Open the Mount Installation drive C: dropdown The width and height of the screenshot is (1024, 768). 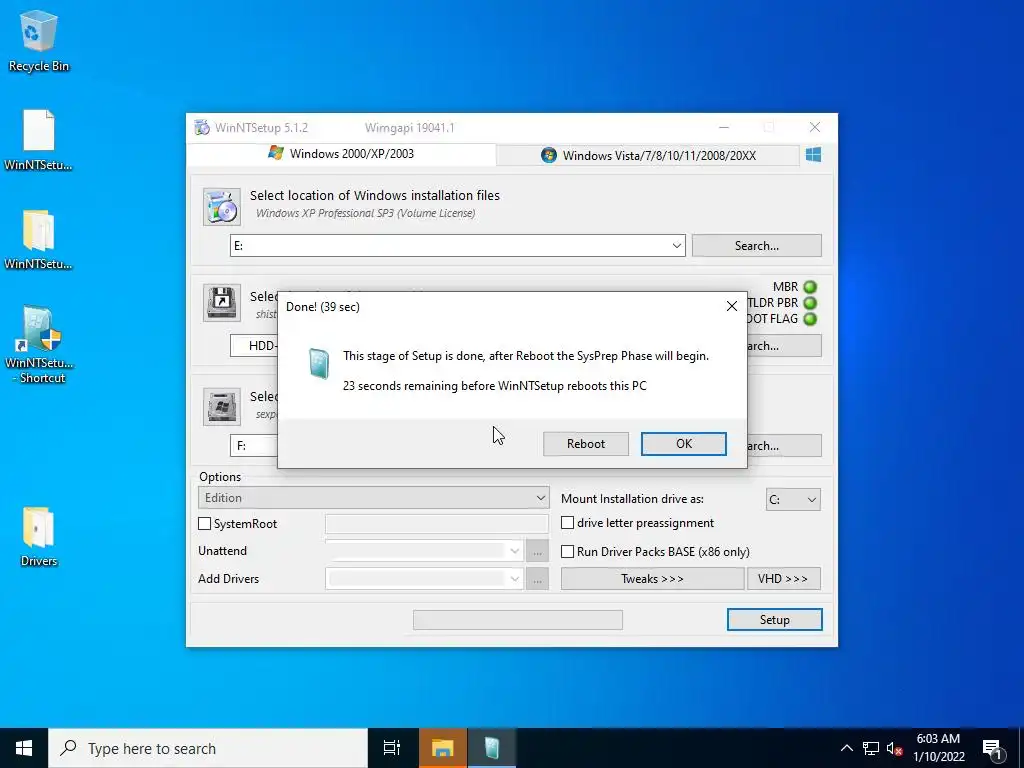point(793,500)
